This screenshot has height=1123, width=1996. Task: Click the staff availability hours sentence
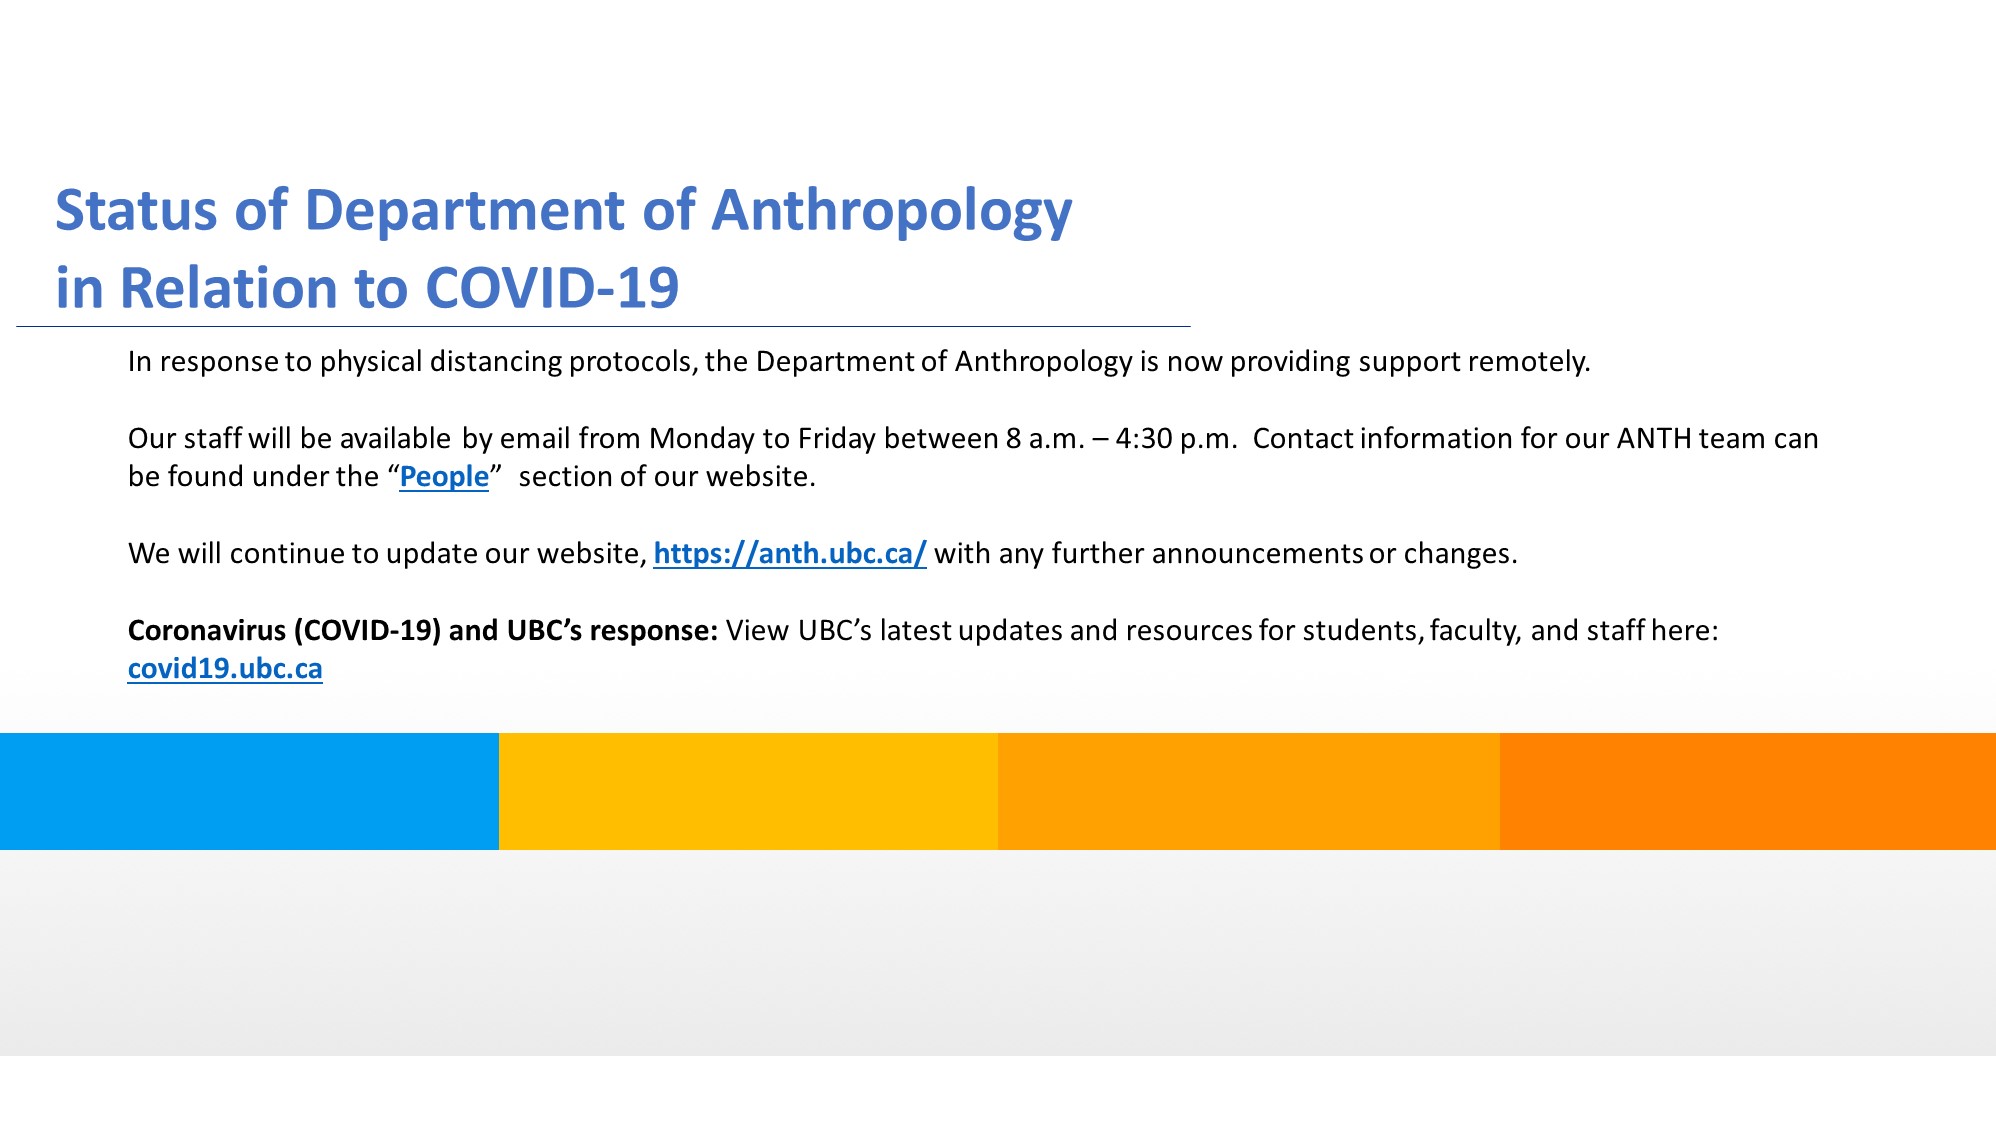click(683, 439)
